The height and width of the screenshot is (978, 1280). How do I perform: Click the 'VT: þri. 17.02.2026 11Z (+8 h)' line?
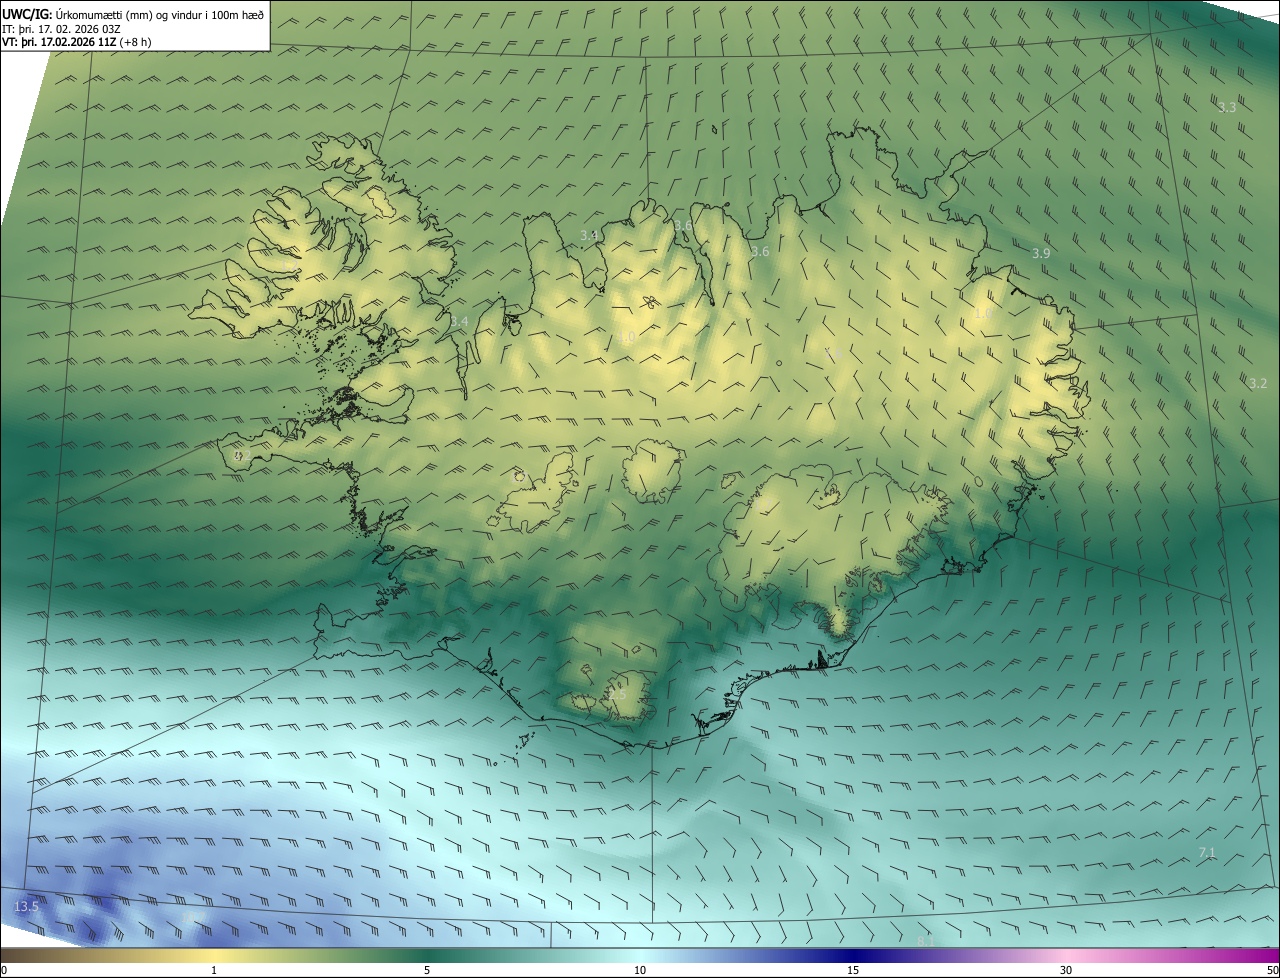pyautogui.click(x=77, y=42)
